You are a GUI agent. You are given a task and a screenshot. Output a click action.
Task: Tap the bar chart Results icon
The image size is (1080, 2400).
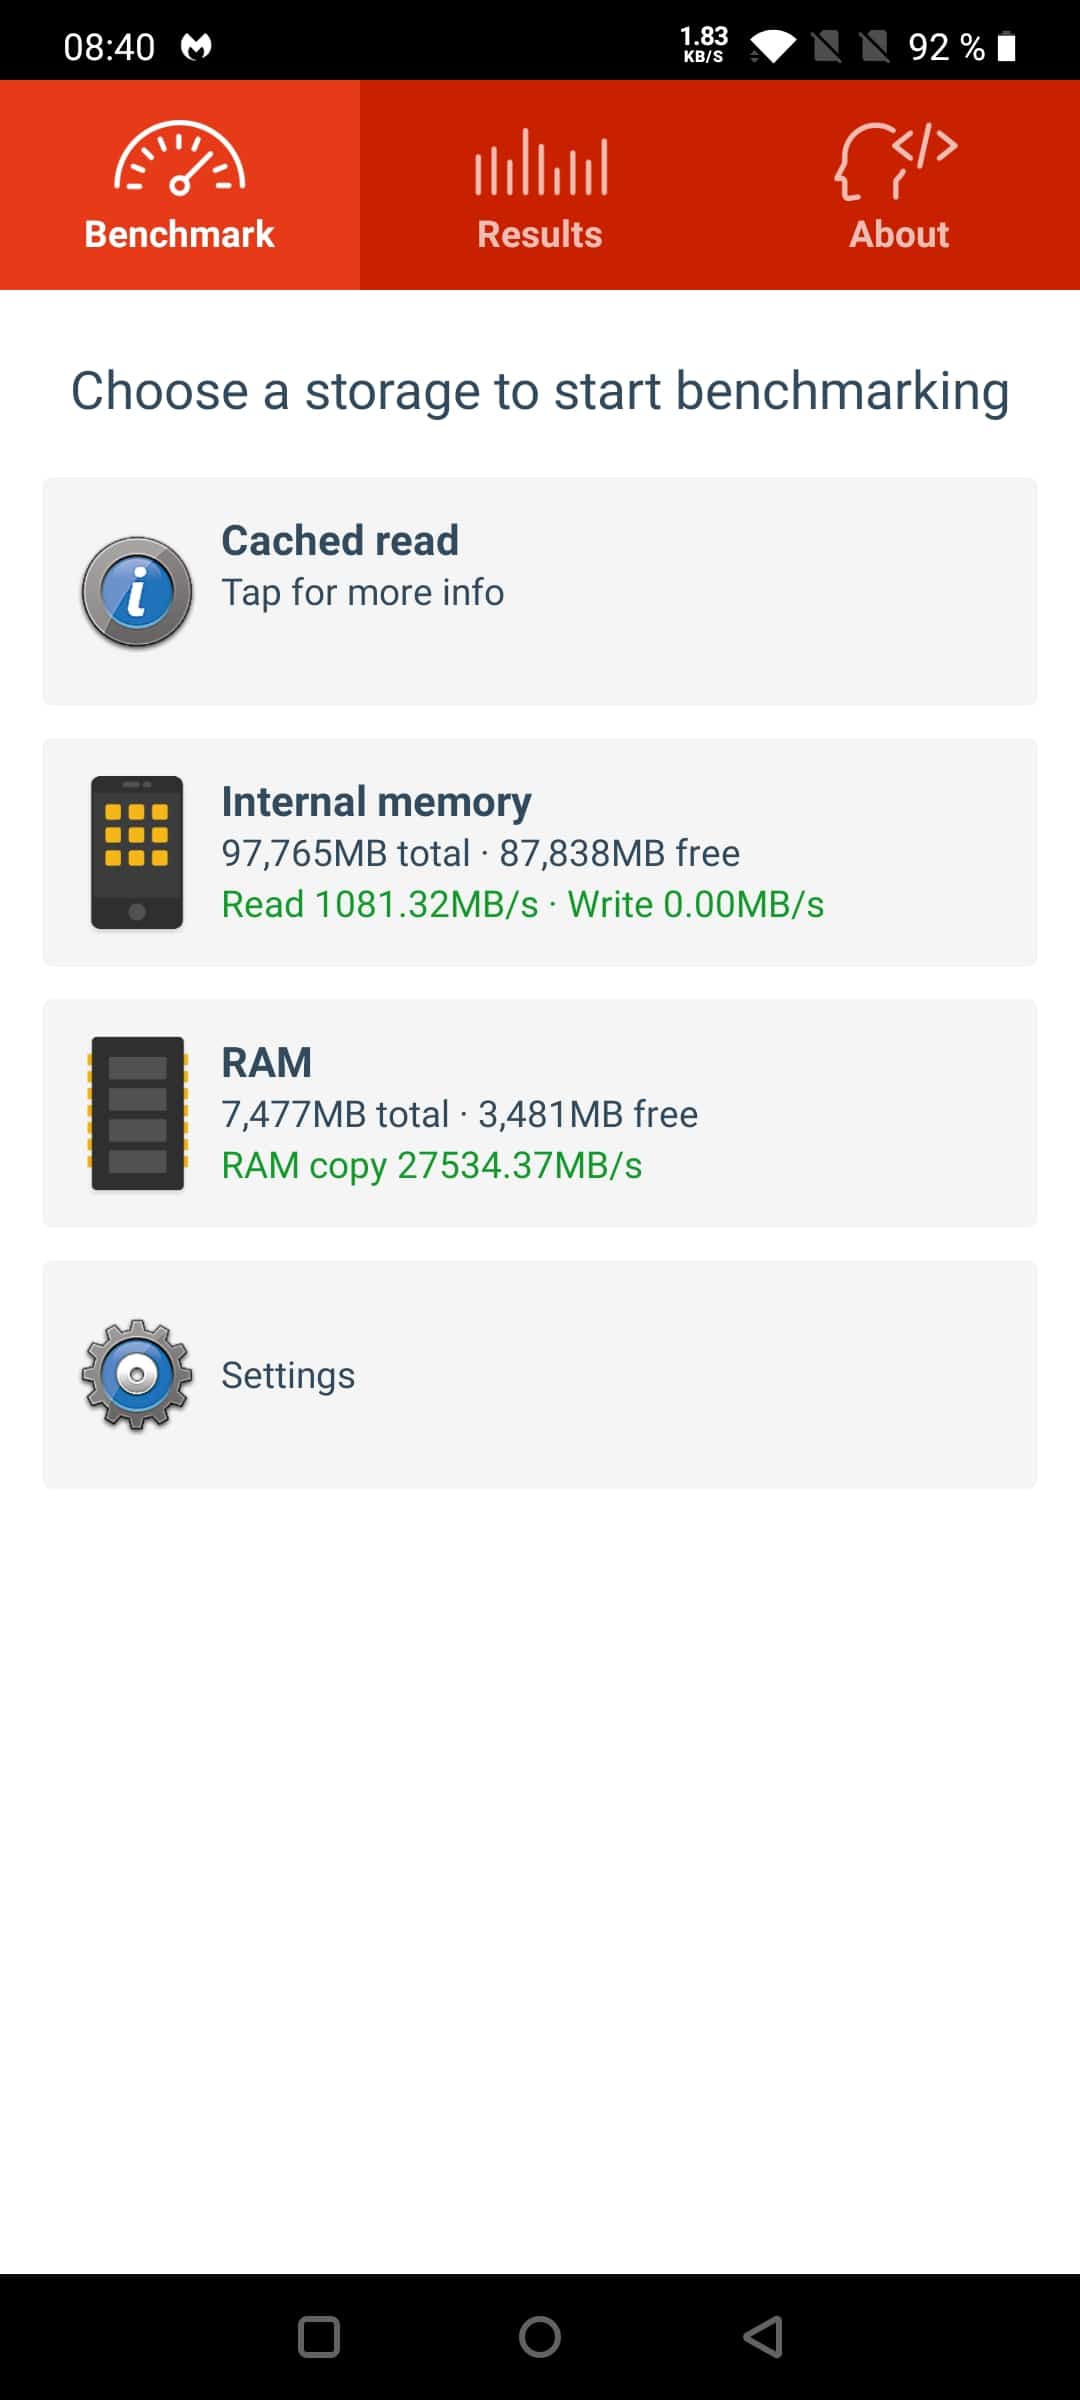[540, 161]
